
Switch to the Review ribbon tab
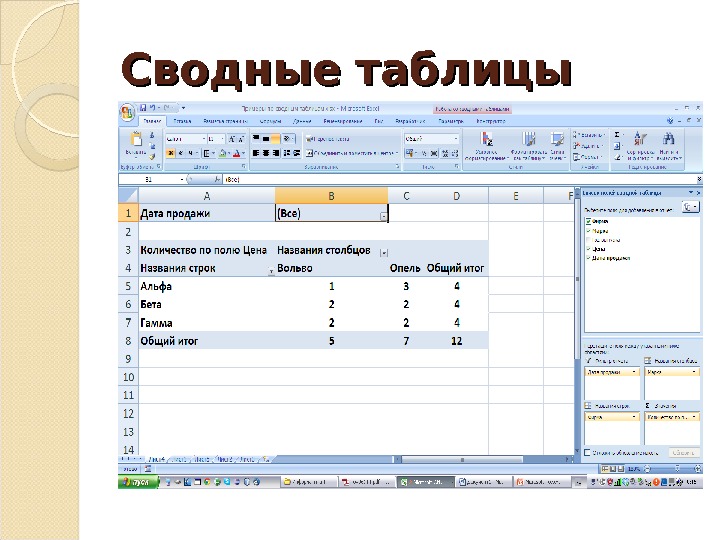coord(343,121)
